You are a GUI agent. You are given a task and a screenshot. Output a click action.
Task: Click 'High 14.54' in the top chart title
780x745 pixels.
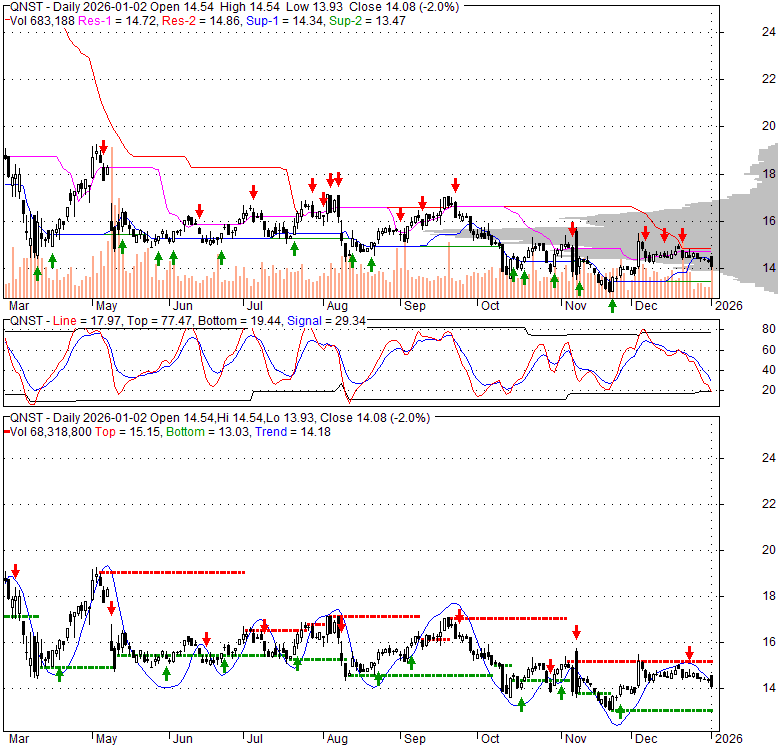(249, 7)
